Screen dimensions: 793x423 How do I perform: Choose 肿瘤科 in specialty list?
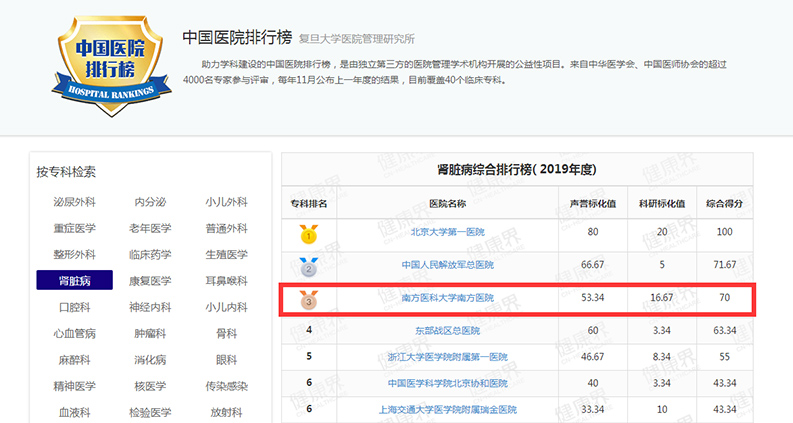point(150,333)
